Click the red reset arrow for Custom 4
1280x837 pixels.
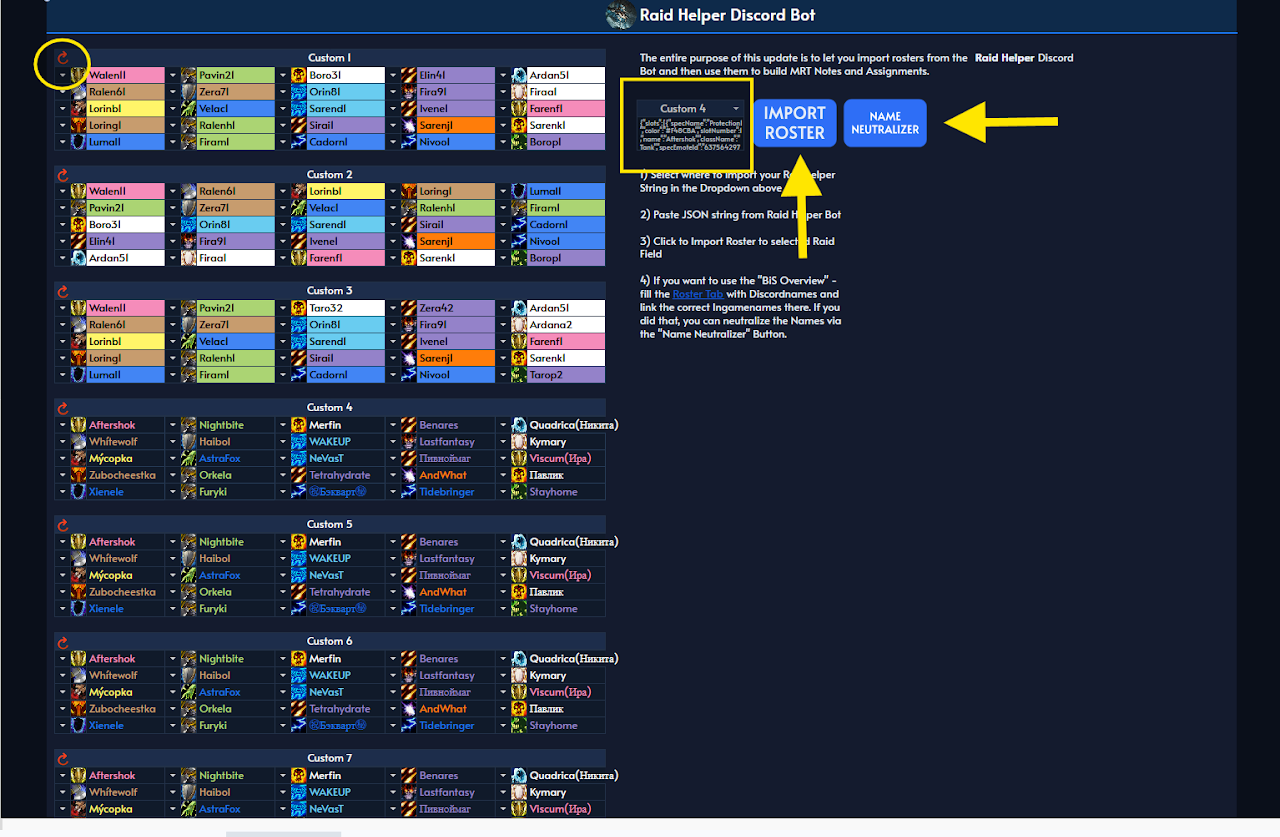point(62,408)
